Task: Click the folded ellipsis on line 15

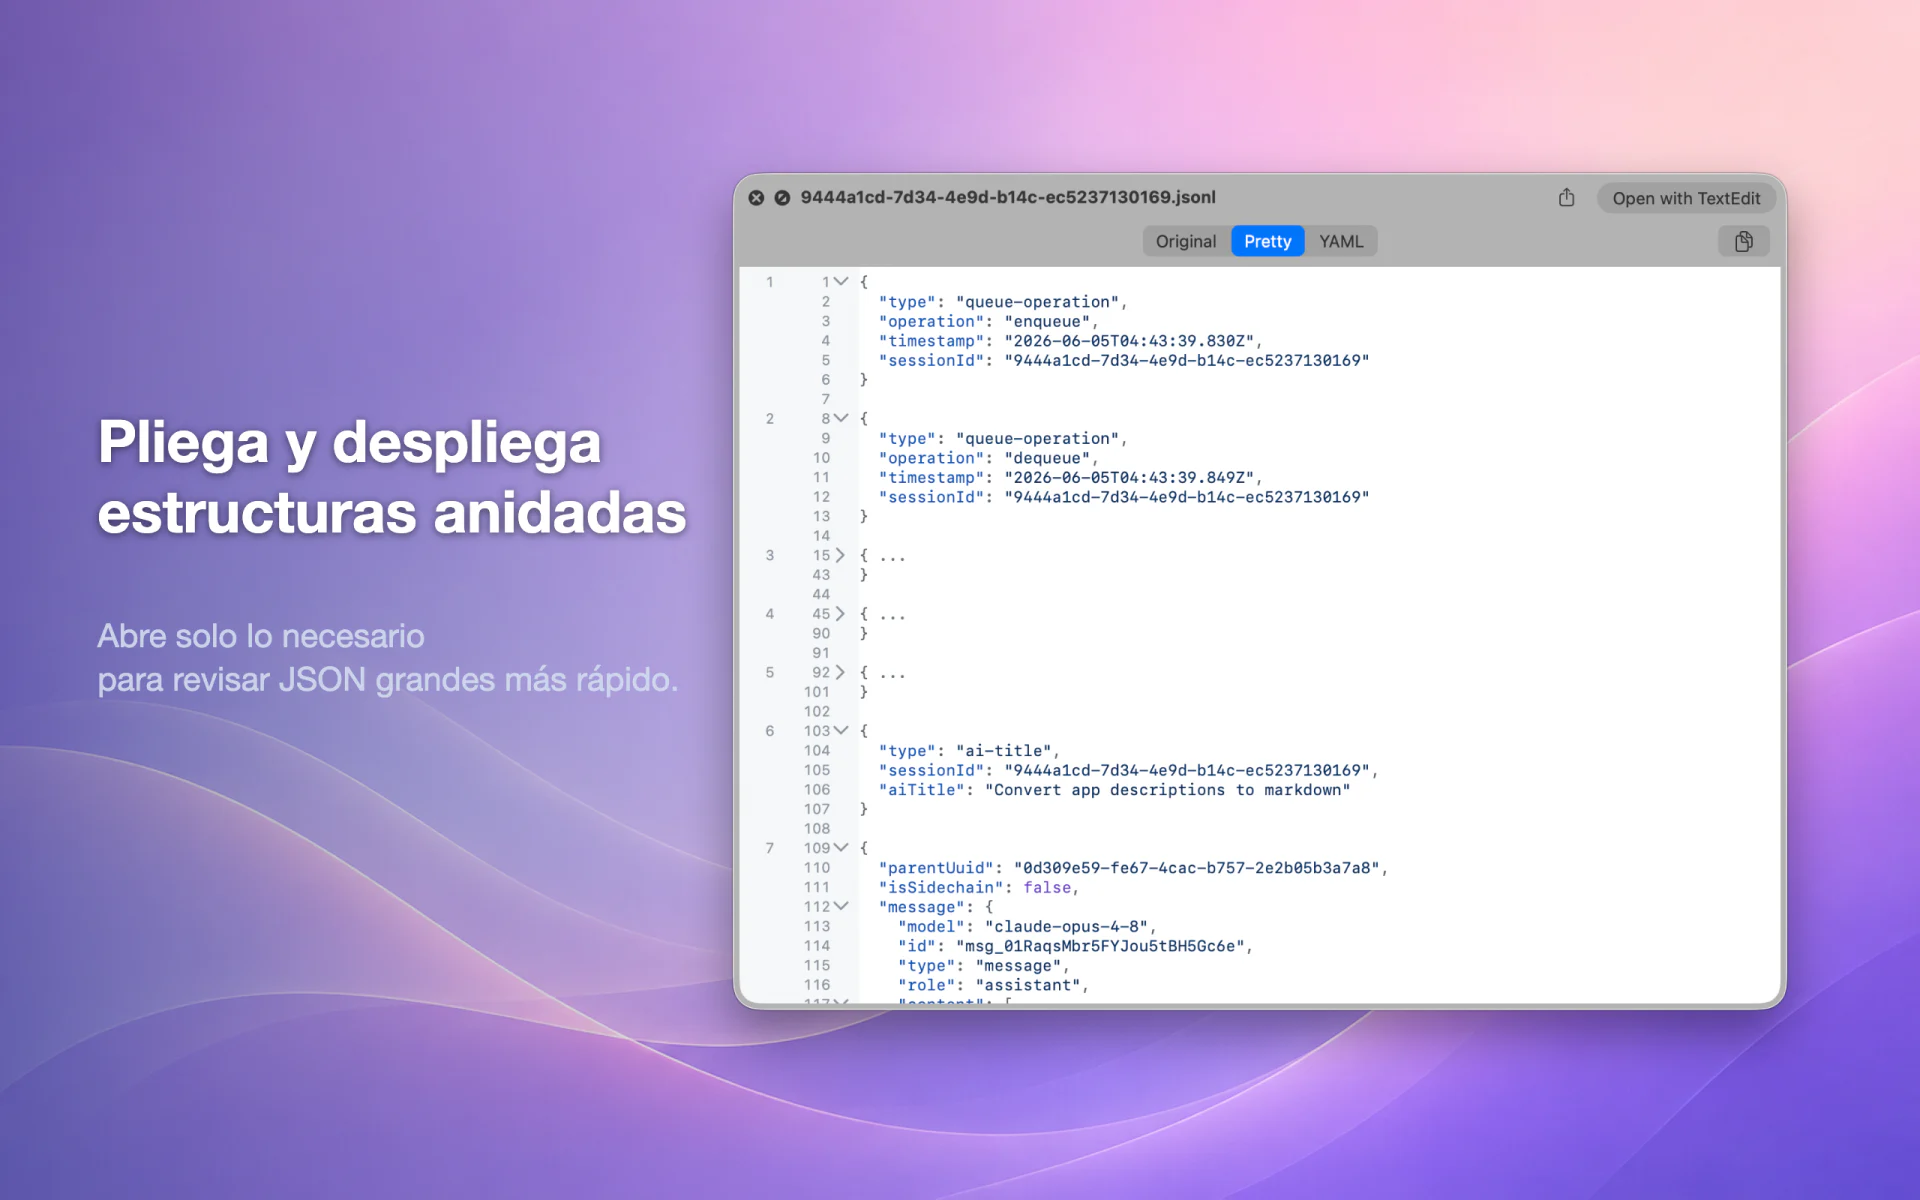Action: (x=892, y=556)
